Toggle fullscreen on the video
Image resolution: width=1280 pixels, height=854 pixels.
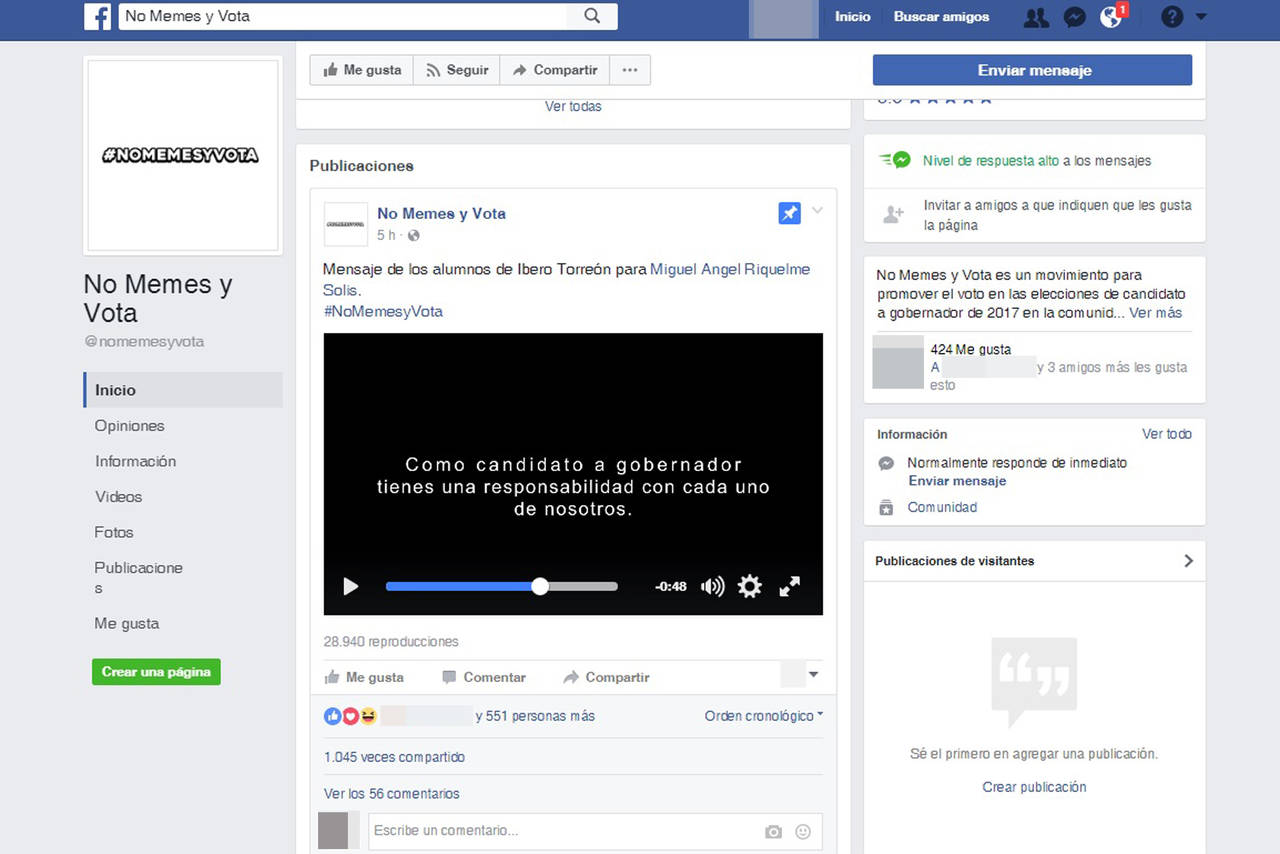coord(789,586)
